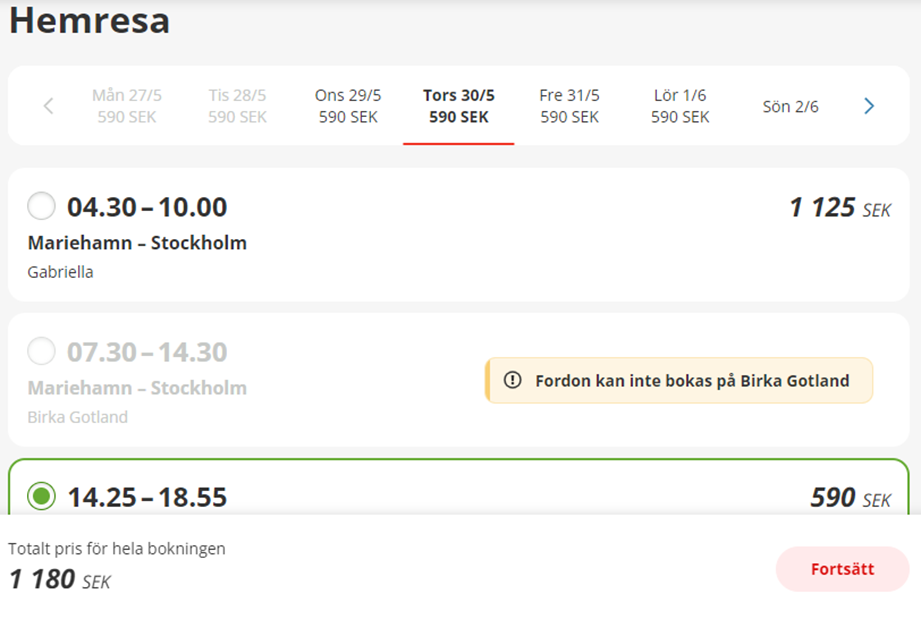
Task: Click the previous dates left arrow
Action: click(x=48, y=106)
